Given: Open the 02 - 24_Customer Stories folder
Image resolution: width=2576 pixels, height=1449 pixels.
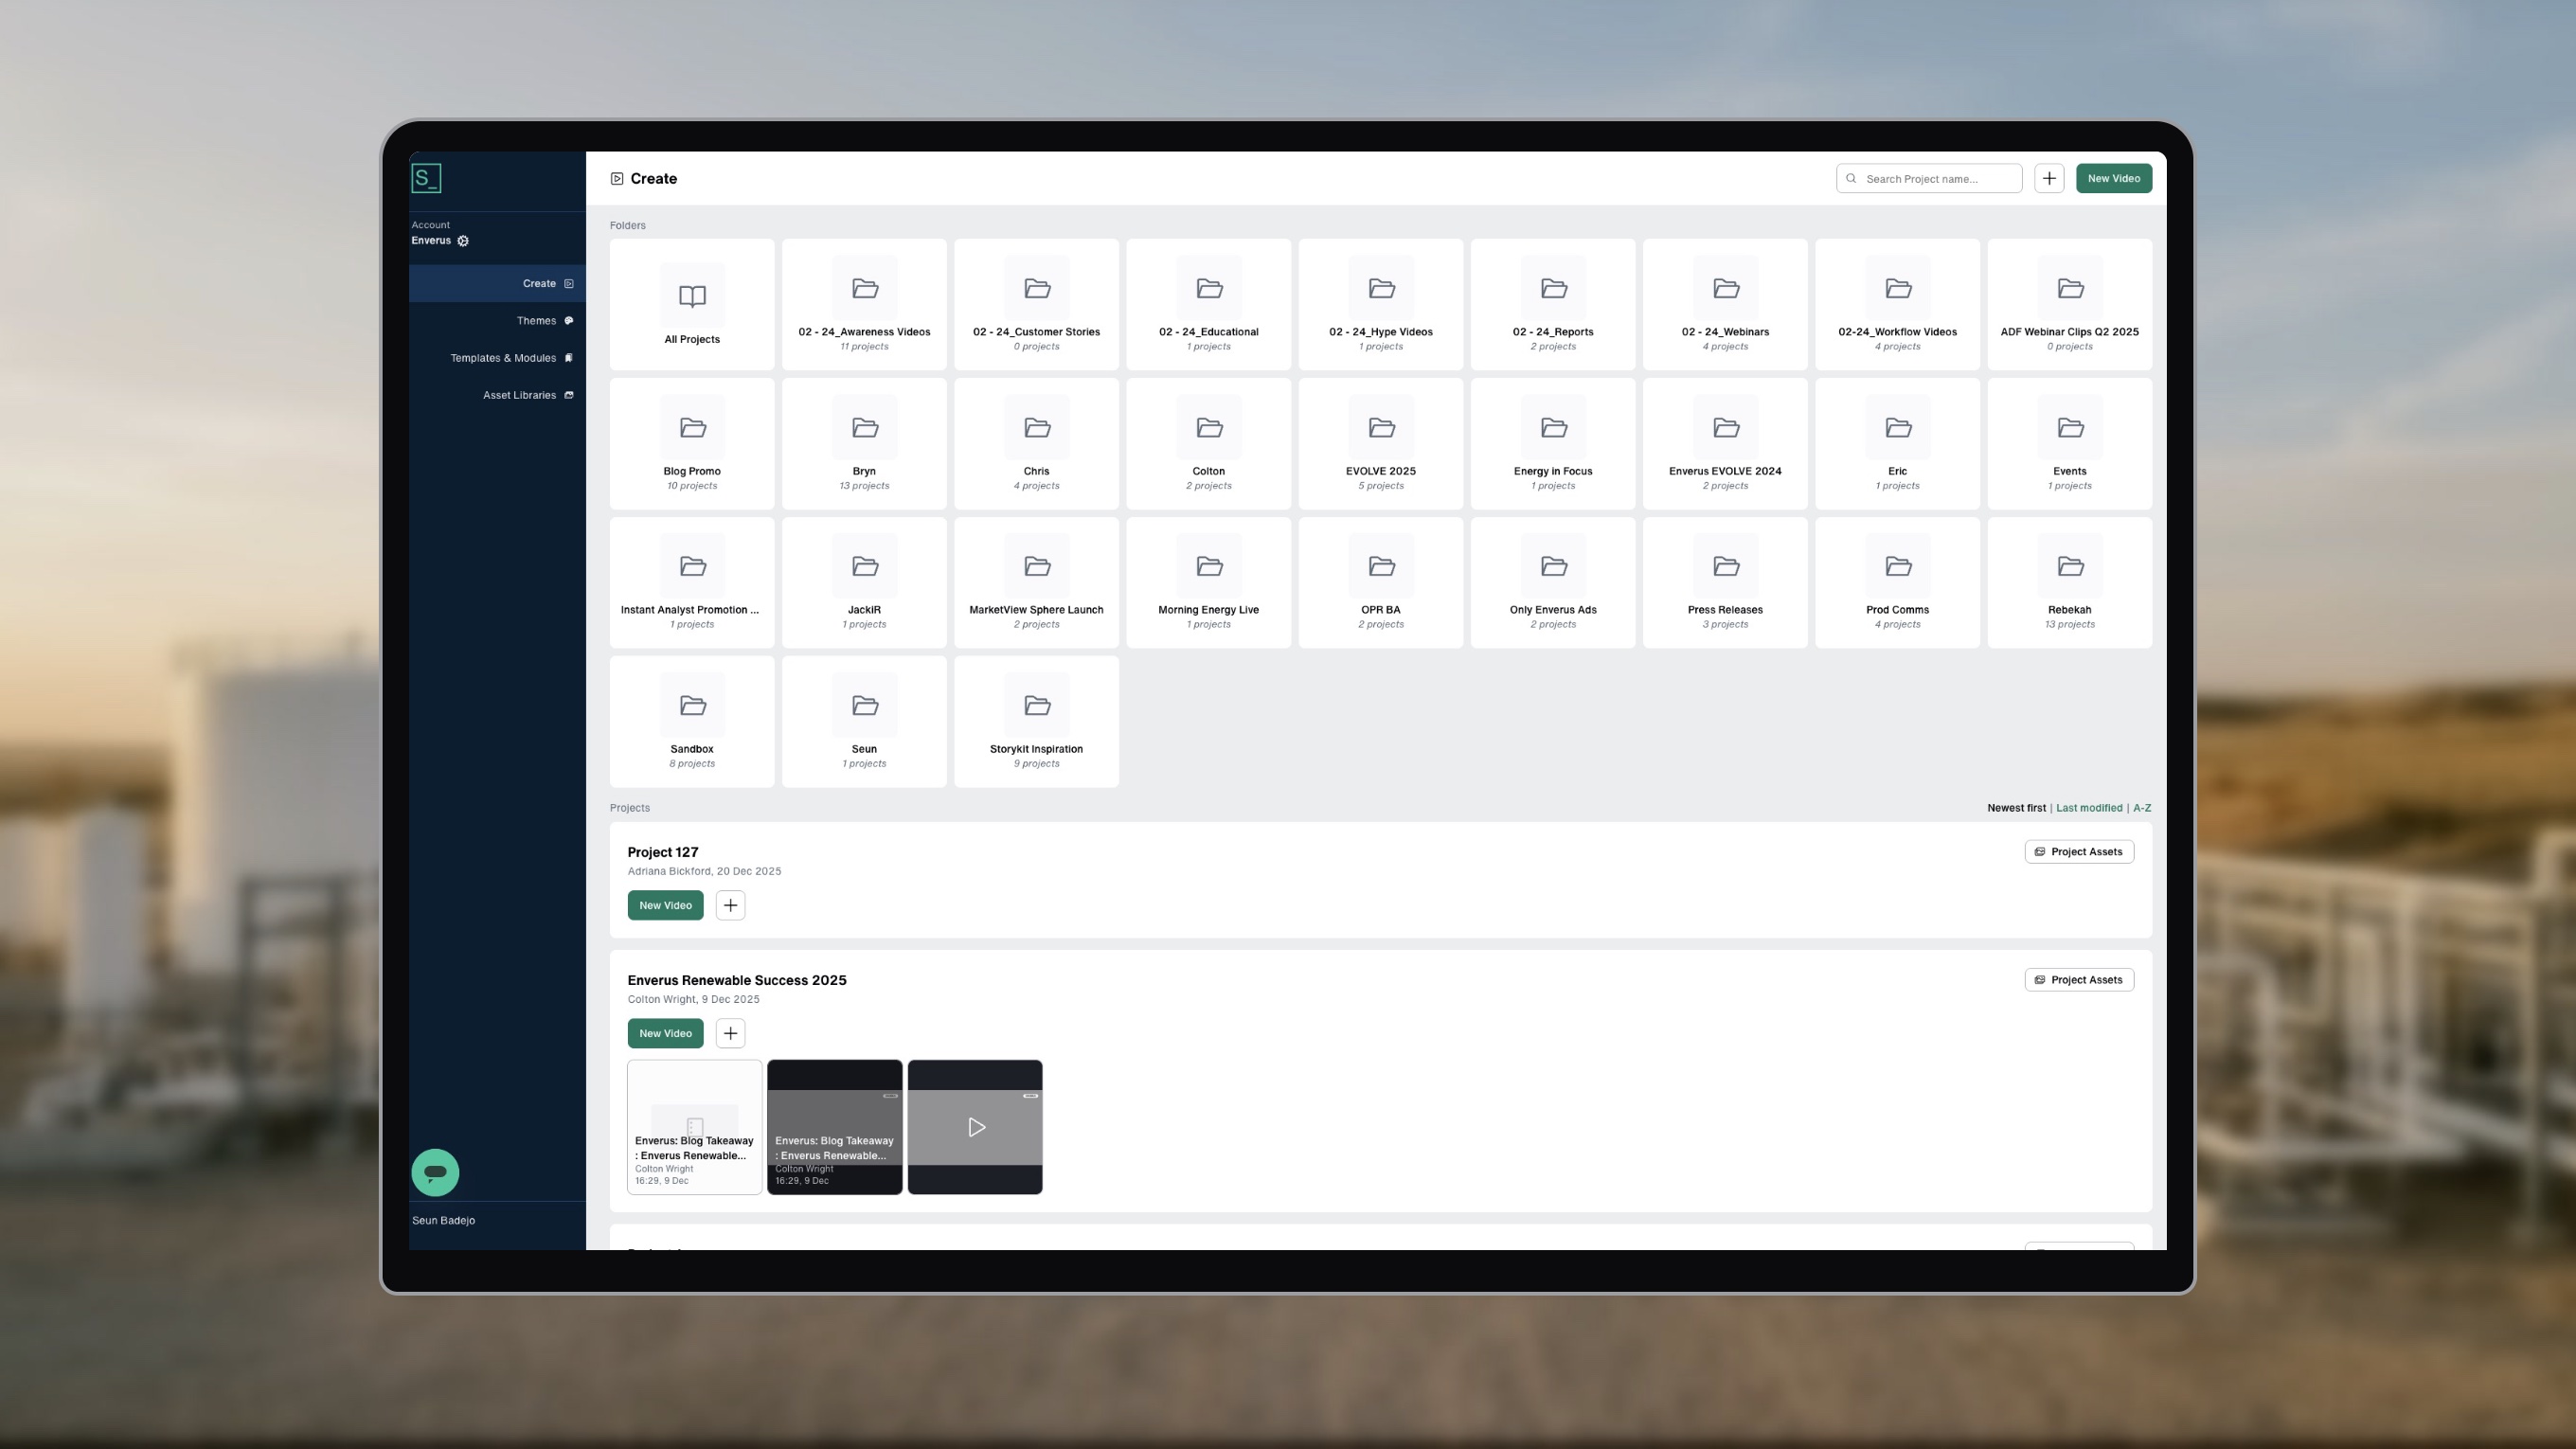Looking at the screenshot, I should 1036,304.
